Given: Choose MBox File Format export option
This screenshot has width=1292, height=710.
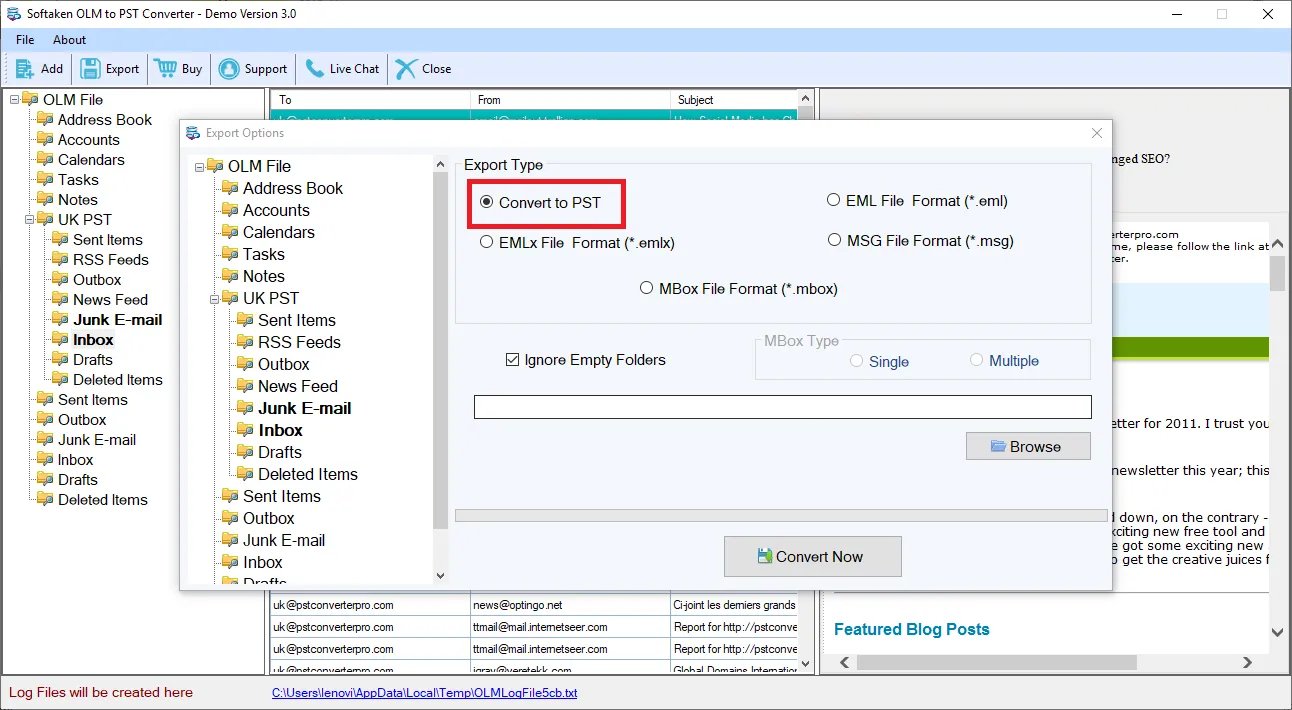Looking at the screenshot, I should click(646, 288).
